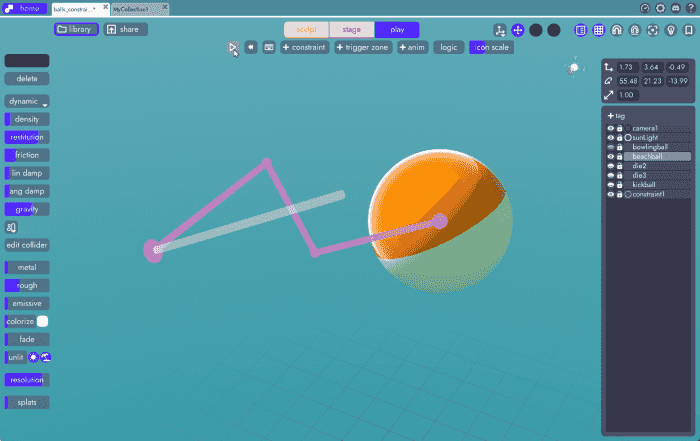Click the lightbulb lighting icon
This screenshot has width=700, height=441.
(x=670, y=30)
